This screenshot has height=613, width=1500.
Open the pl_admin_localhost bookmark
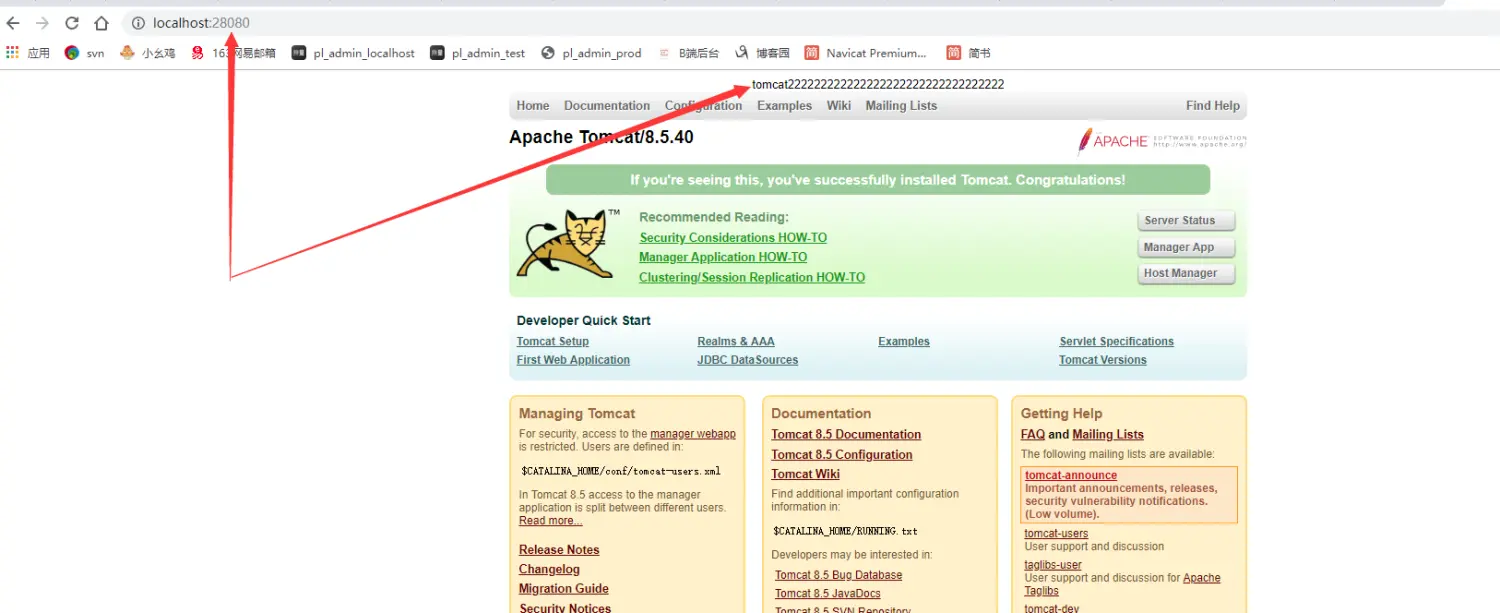click(353, 53)
